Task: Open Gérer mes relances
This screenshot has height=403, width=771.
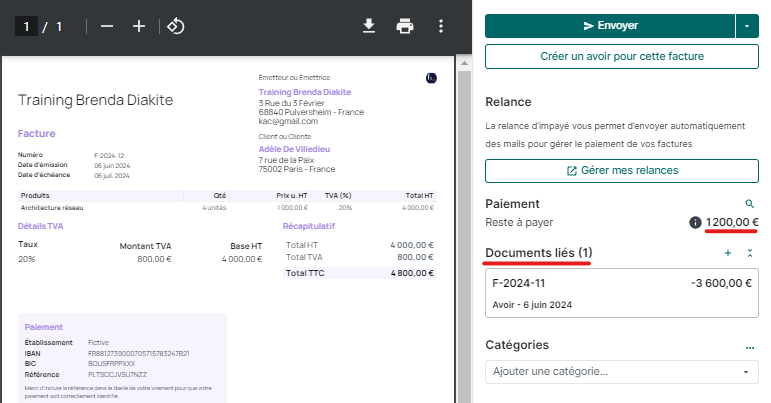Action: tap(621, 171)
